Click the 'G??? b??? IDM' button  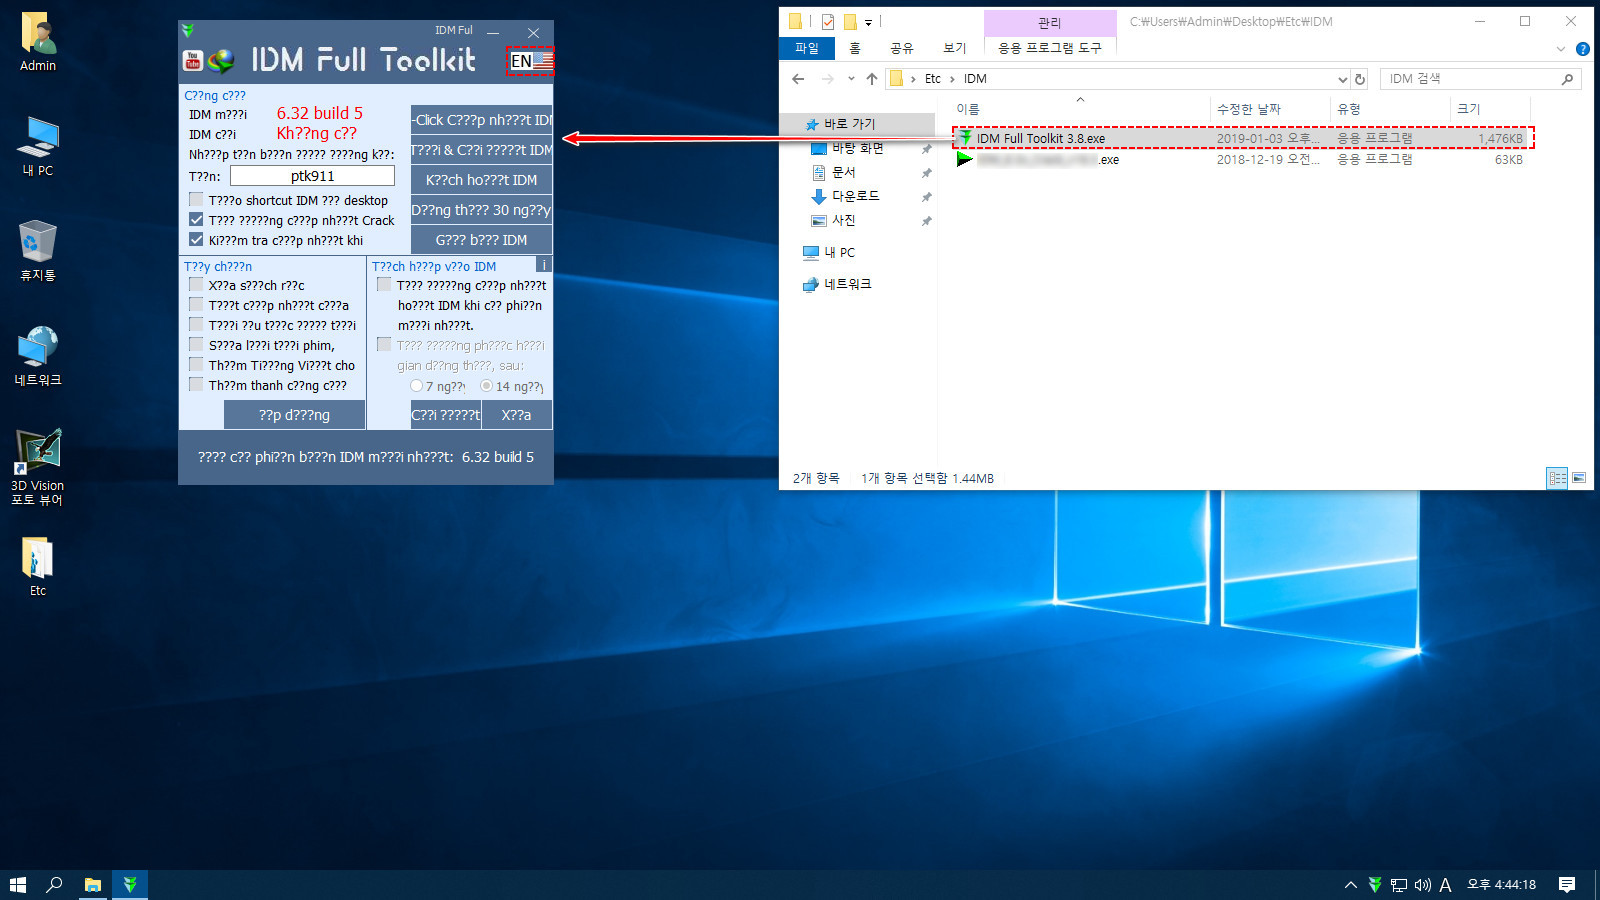point(481,240)
